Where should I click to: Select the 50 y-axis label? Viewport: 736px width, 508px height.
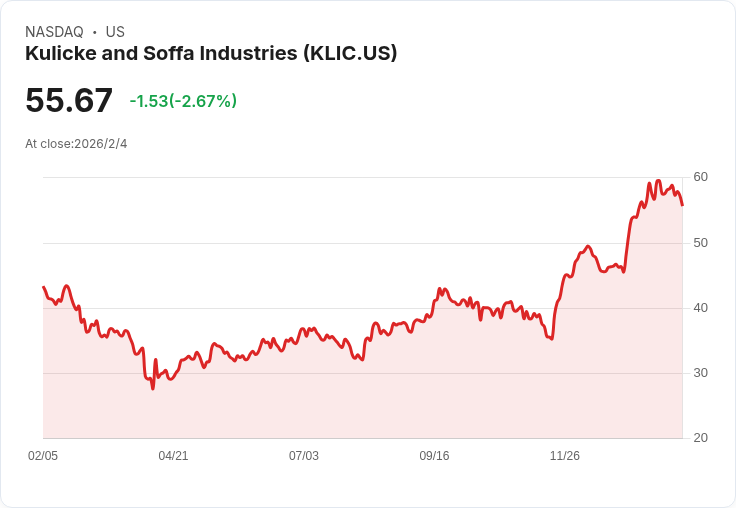coord(700,243)
